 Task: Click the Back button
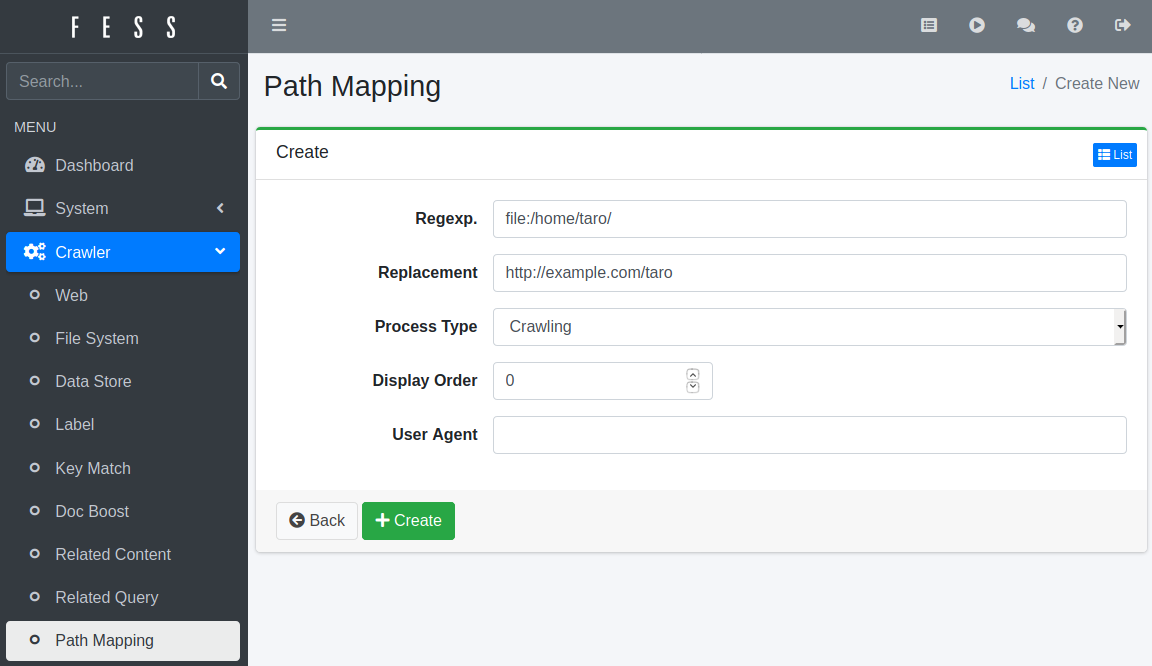click(x=317, y=521)
